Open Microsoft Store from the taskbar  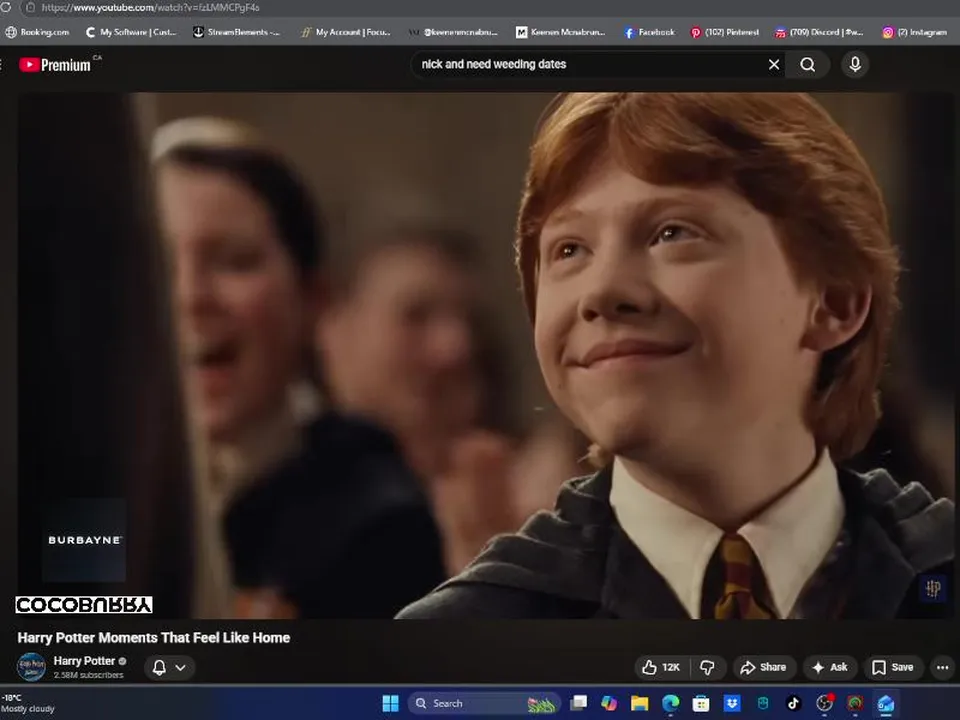(701, 703)
